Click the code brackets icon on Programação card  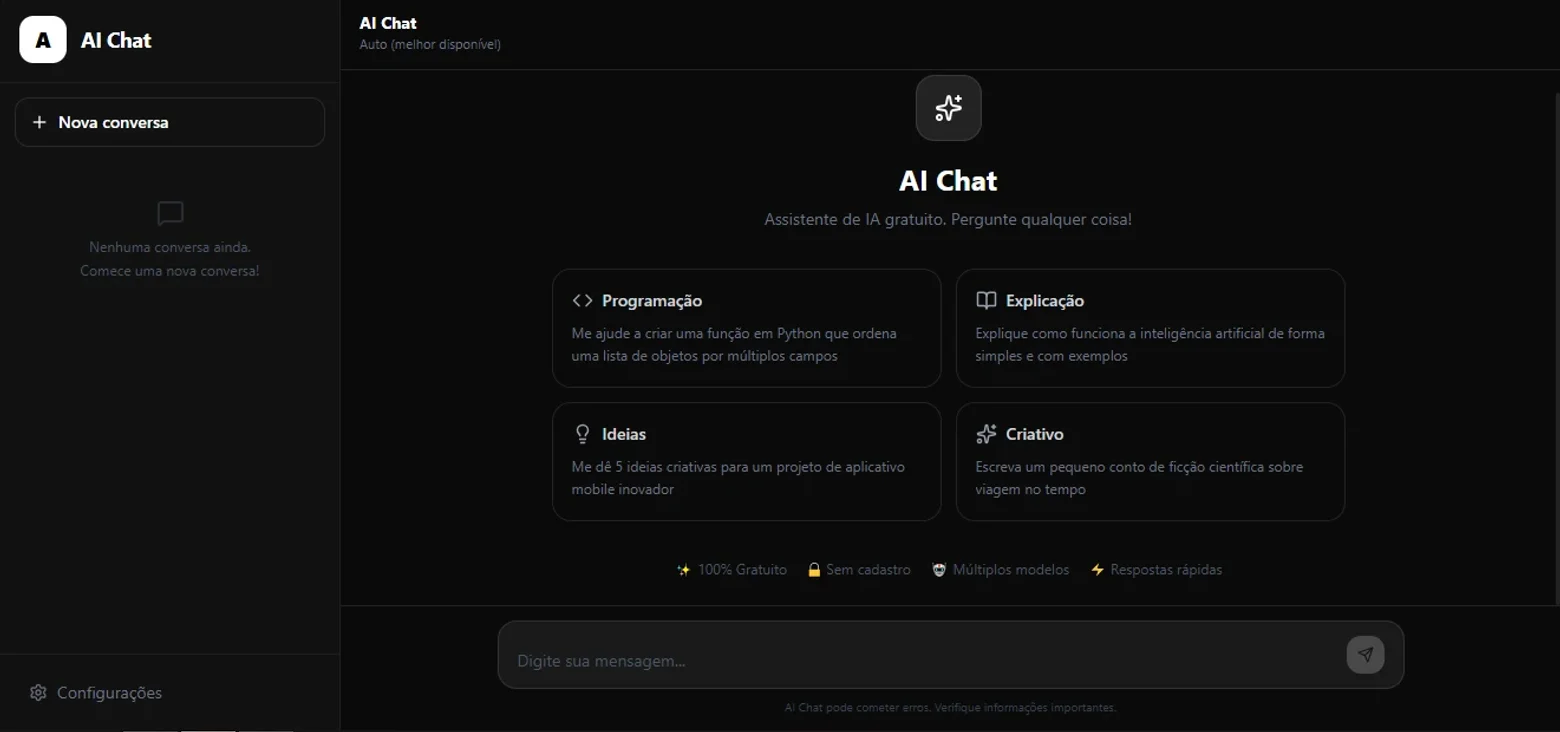click(x=582, y=301)
